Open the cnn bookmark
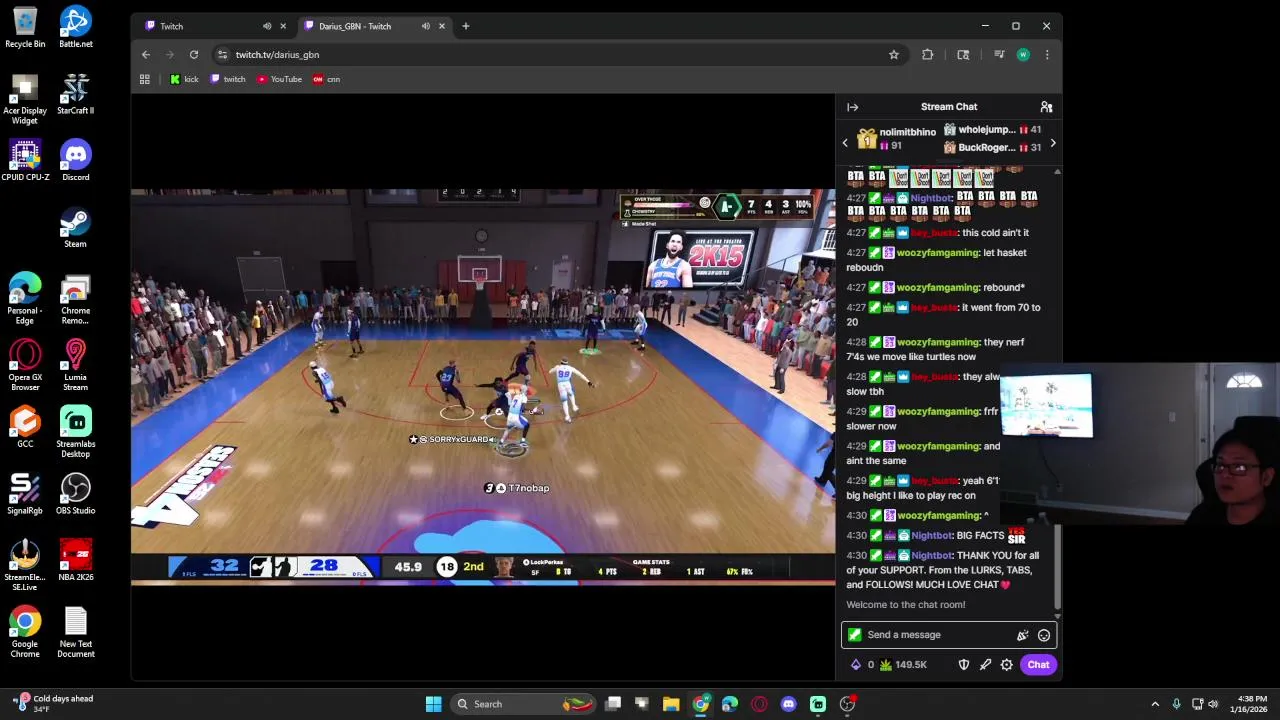The width and height of the screenshot is (1280, 720). tap(327, 79)
